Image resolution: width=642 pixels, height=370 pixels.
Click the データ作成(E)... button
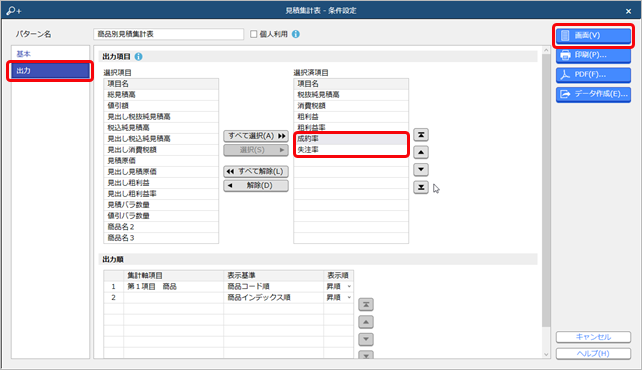[593, 94]
